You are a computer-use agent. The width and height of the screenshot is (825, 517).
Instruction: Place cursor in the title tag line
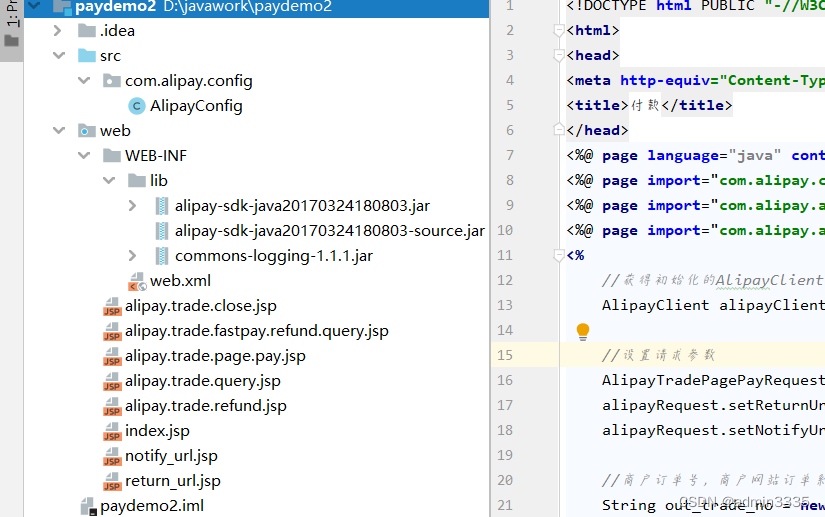coord(649,105)
